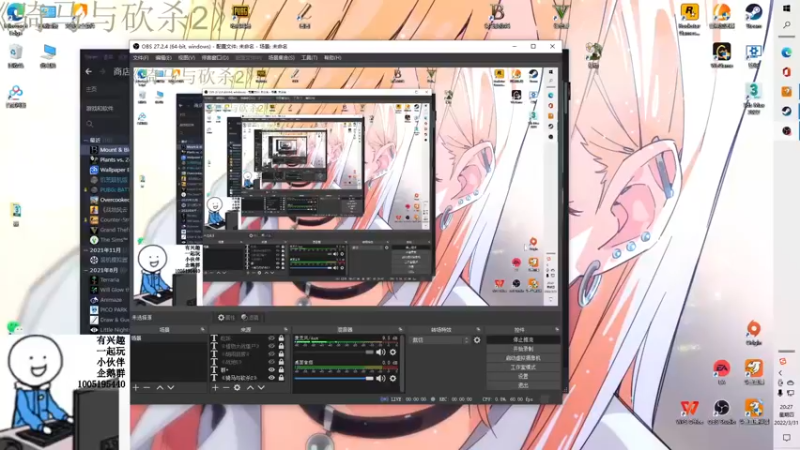Image resolution: width=800 pixels, height=450 pixels.
Task: Collapse the 2021年8月 group in Steam
Action: [x=86, y=270]
